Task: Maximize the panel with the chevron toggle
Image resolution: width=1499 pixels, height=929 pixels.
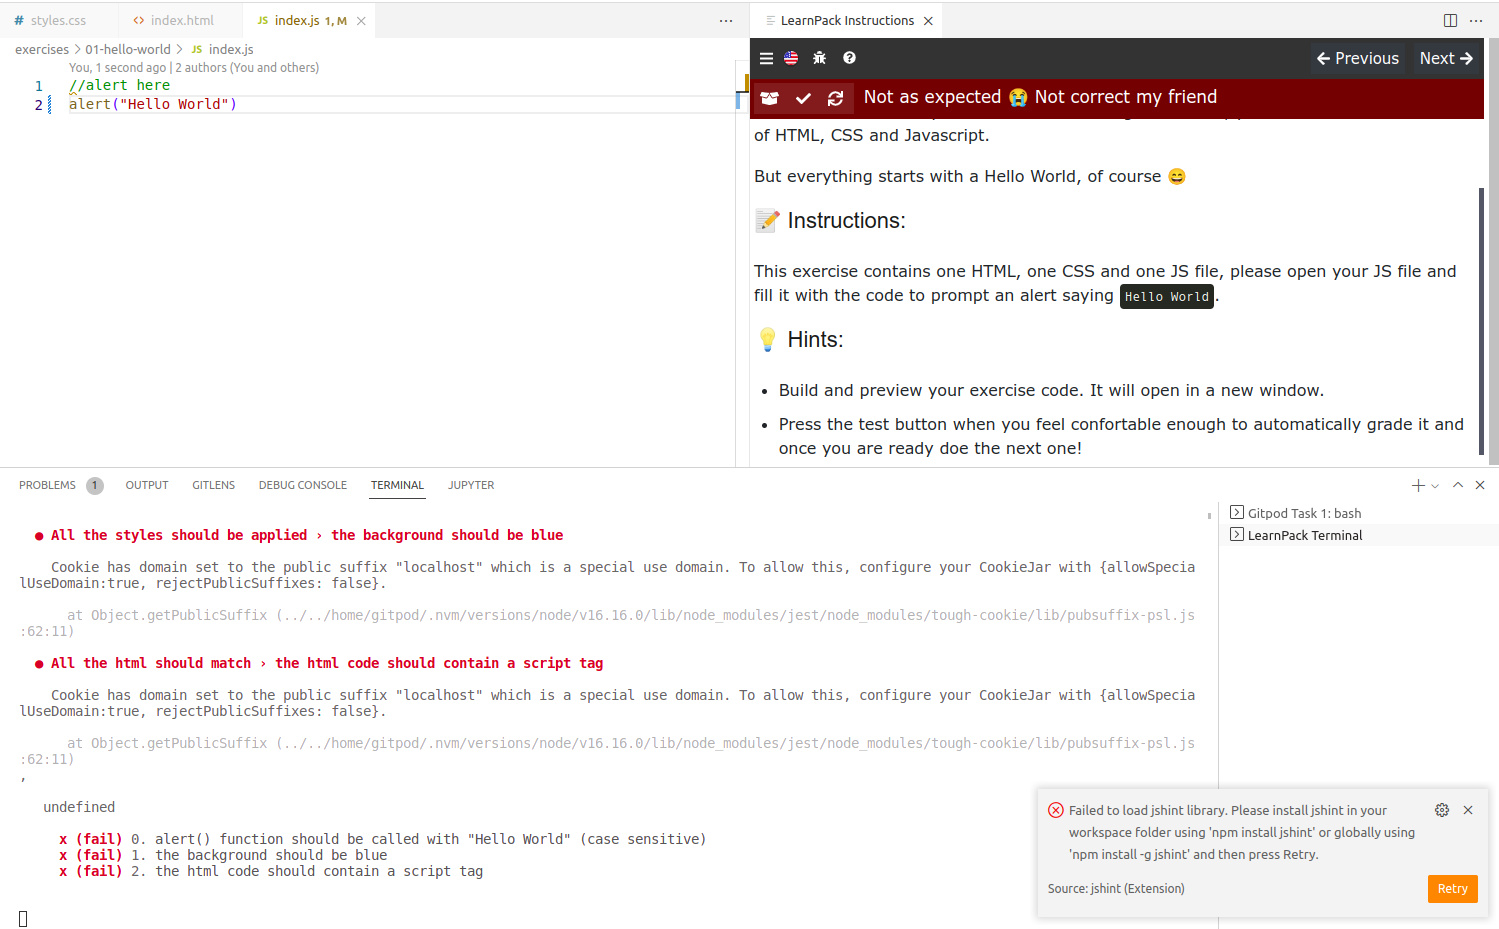Action: click(x=1457, y=485)
